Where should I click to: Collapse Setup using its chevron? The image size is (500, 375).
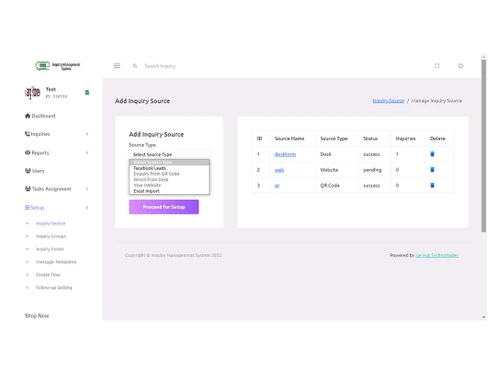[x=87, y=208]
